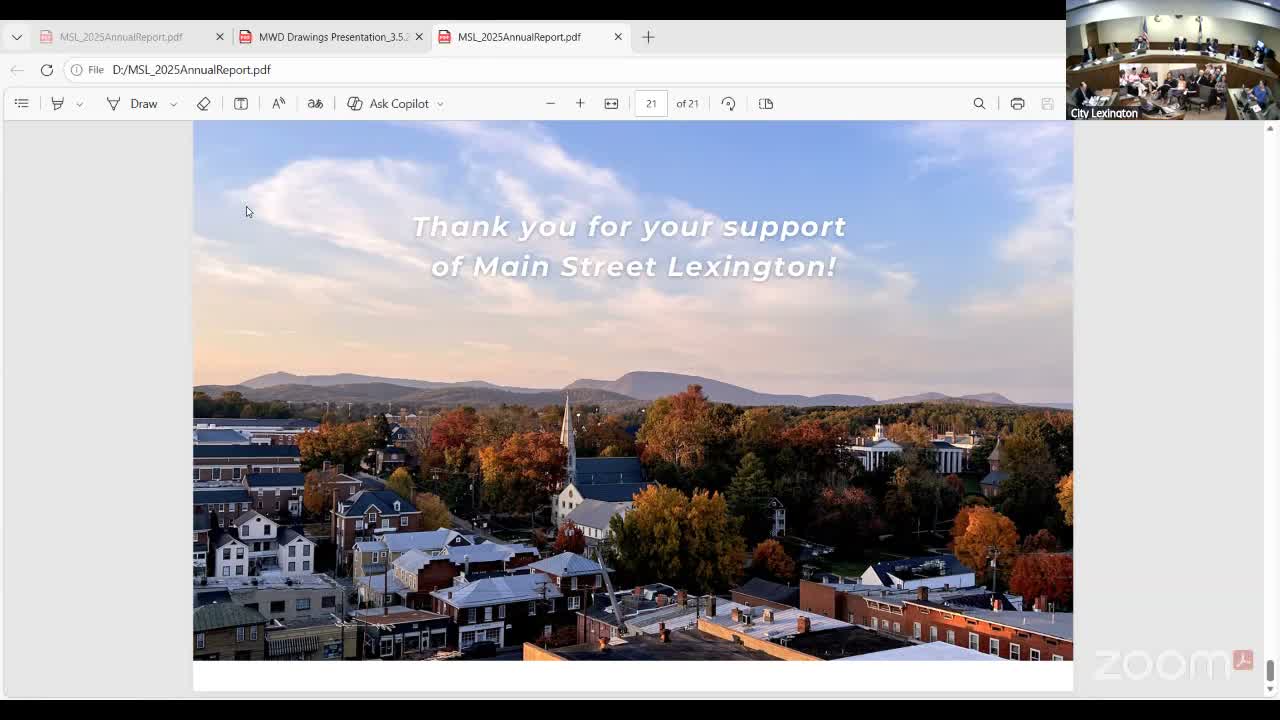Expand the Draw tool options arrow
This screenshot has width=1280, height=720.
click(x=173, y=104)
